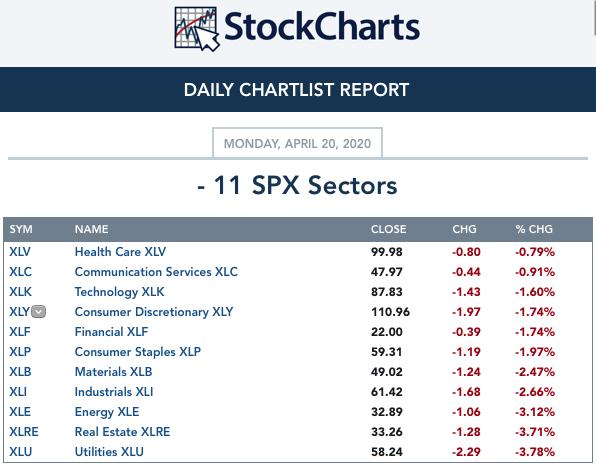The width and height of the screenshot is (596, 466).
Task: Click the Monday, April 20, 2020 date box
Action: (297, 143)
